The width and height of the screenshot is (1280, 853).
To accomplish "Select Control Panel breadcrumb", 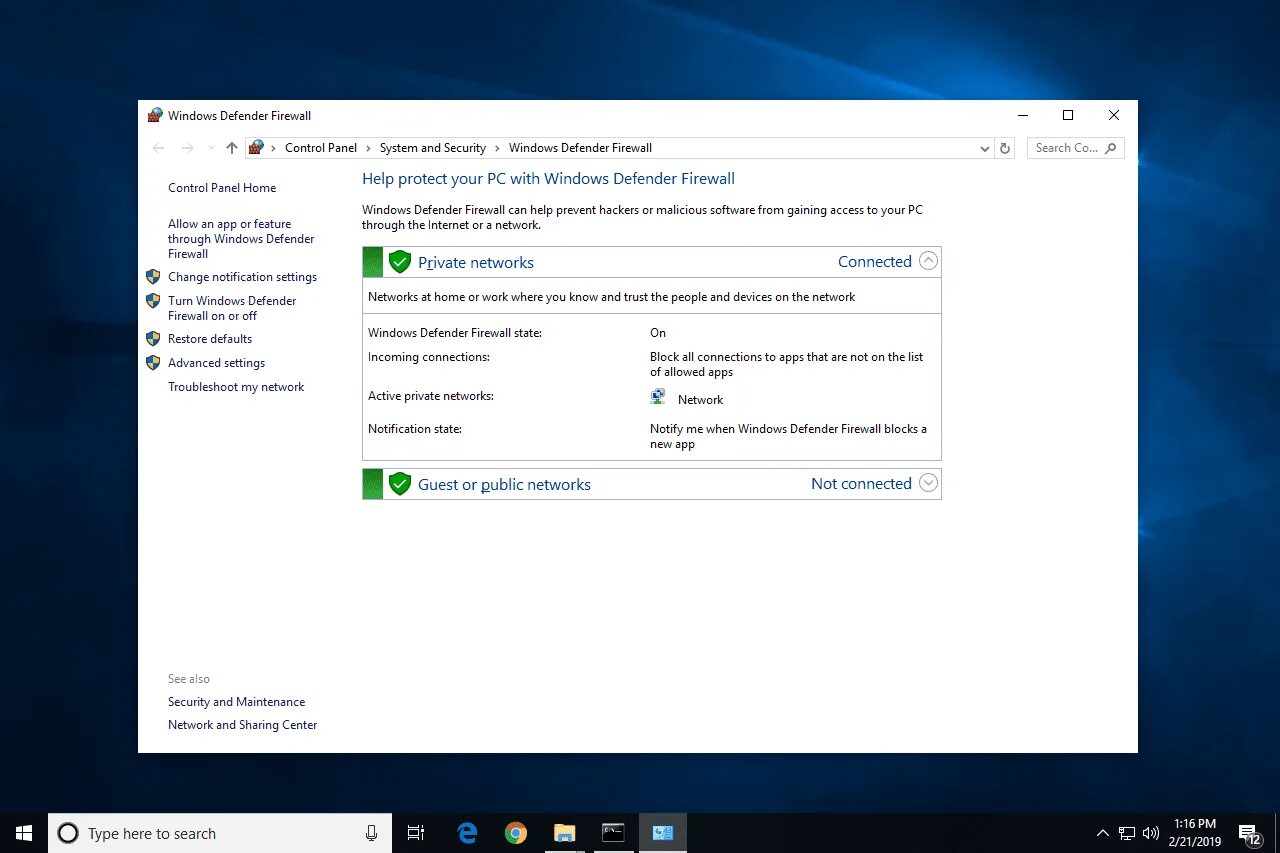I will point(320,148).
